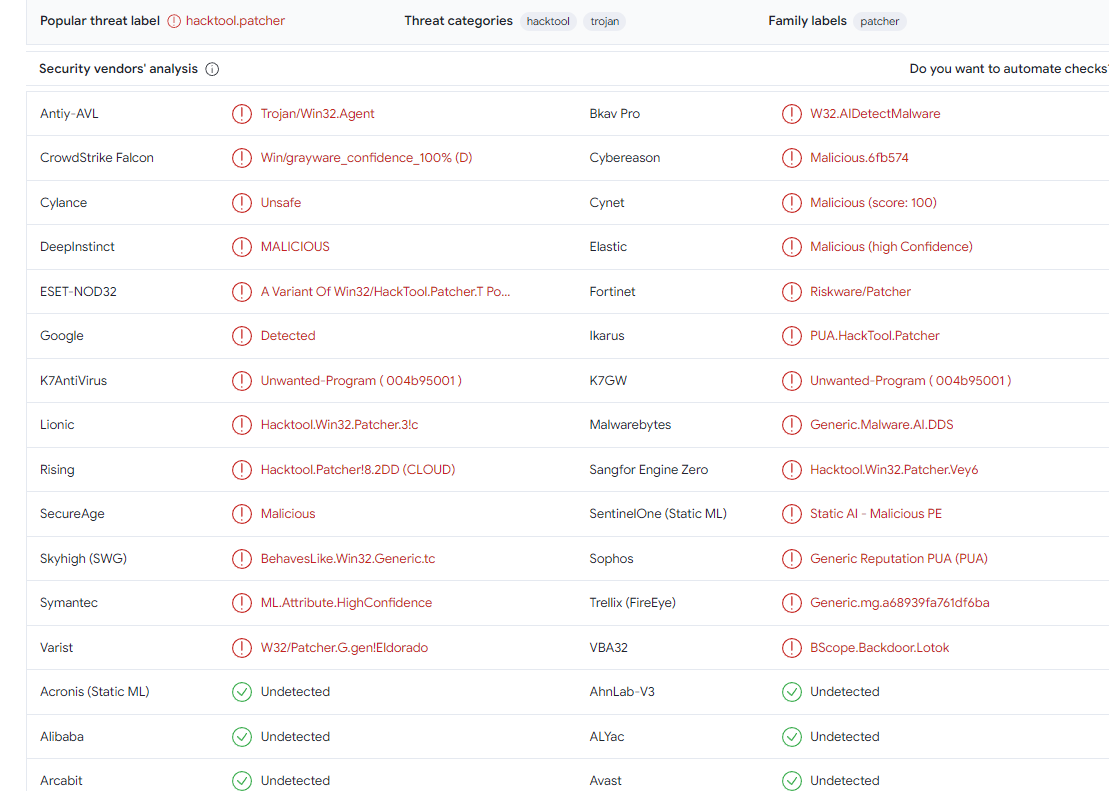Click the alert icon in the Elastic row
Viewport: 1109px width, 791px height.
click(x=791, y=247)
